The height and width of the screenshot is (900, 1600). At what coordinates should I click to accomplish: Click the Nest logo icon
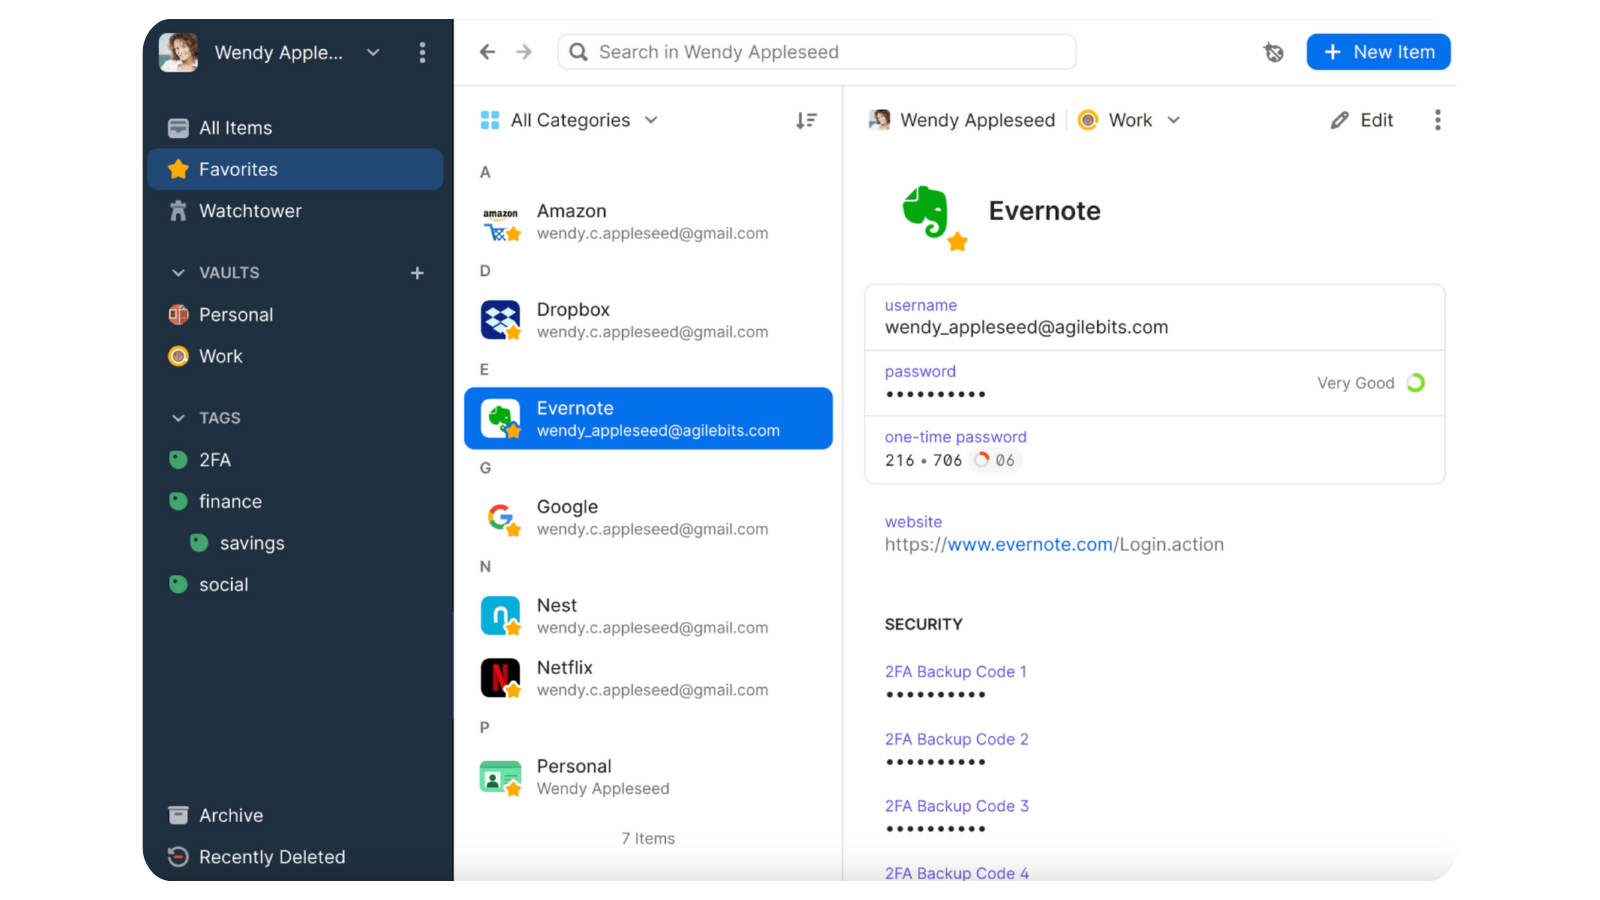click(501, 616)
